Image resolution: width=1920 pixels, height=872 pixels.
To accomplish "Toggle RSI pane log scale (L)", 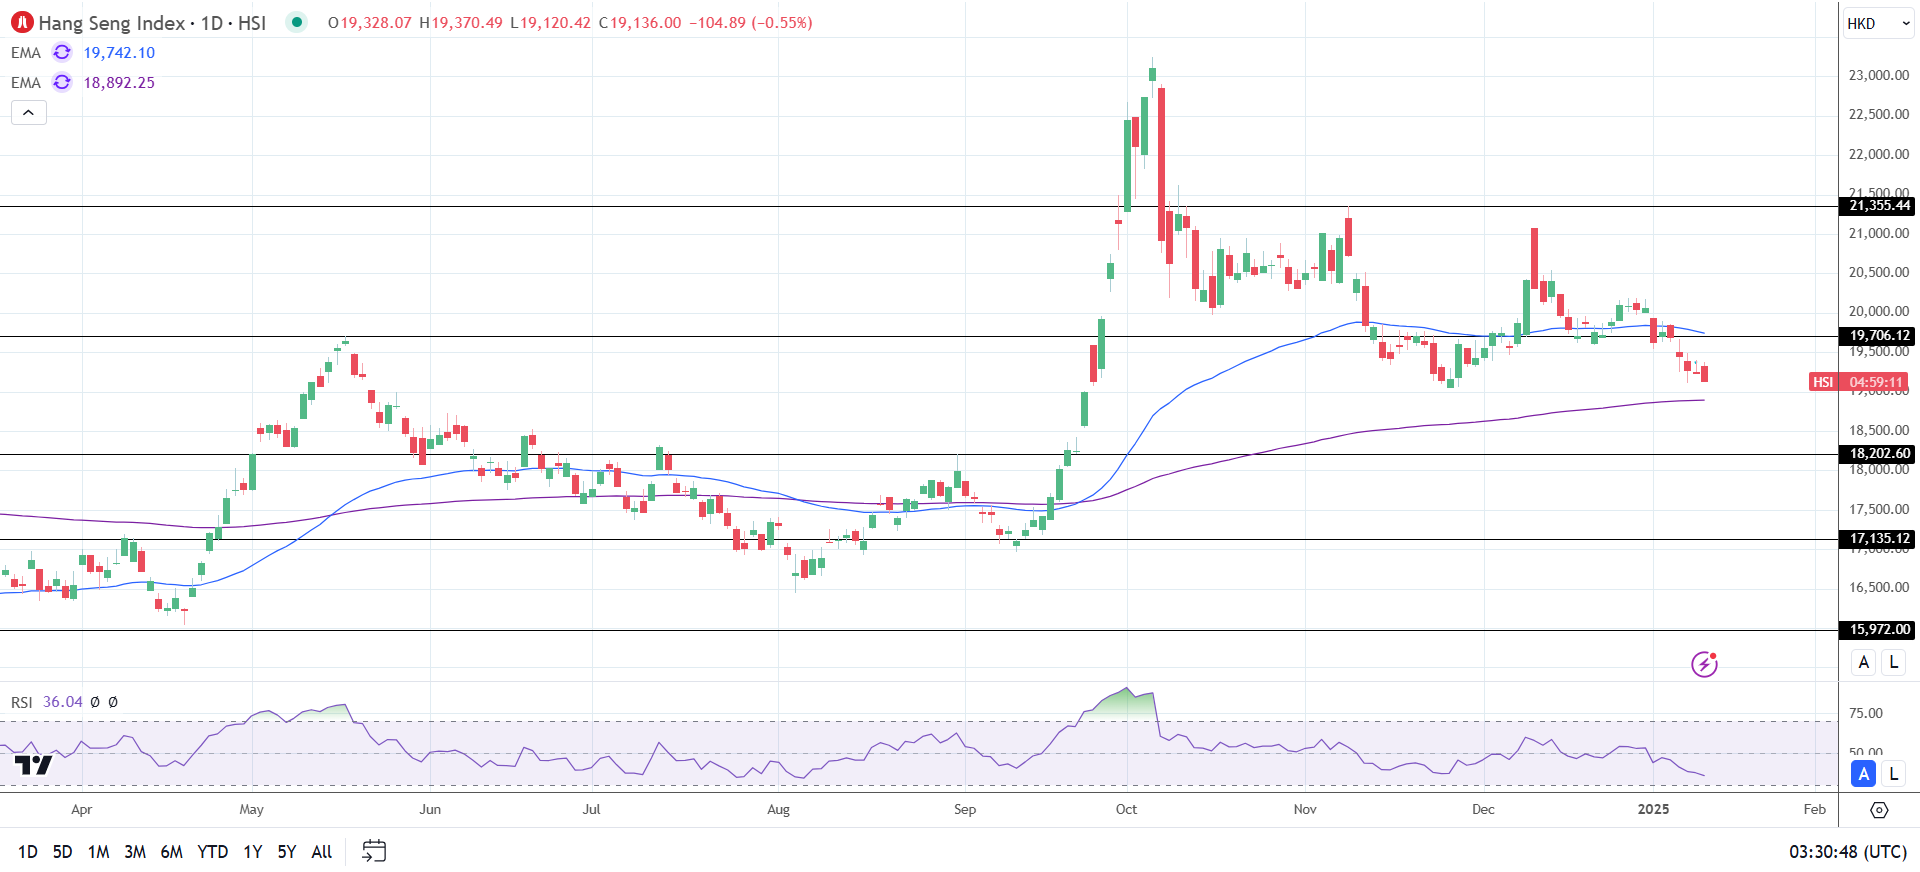I will point(1893,774).
